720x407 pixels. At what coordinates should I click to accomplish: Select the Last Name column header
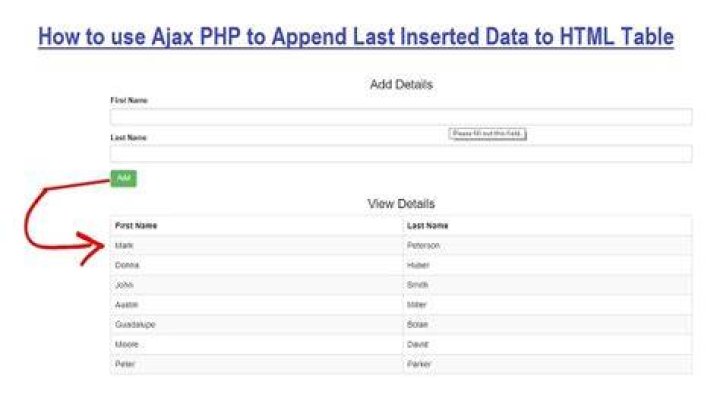click(x=547, y=226)
